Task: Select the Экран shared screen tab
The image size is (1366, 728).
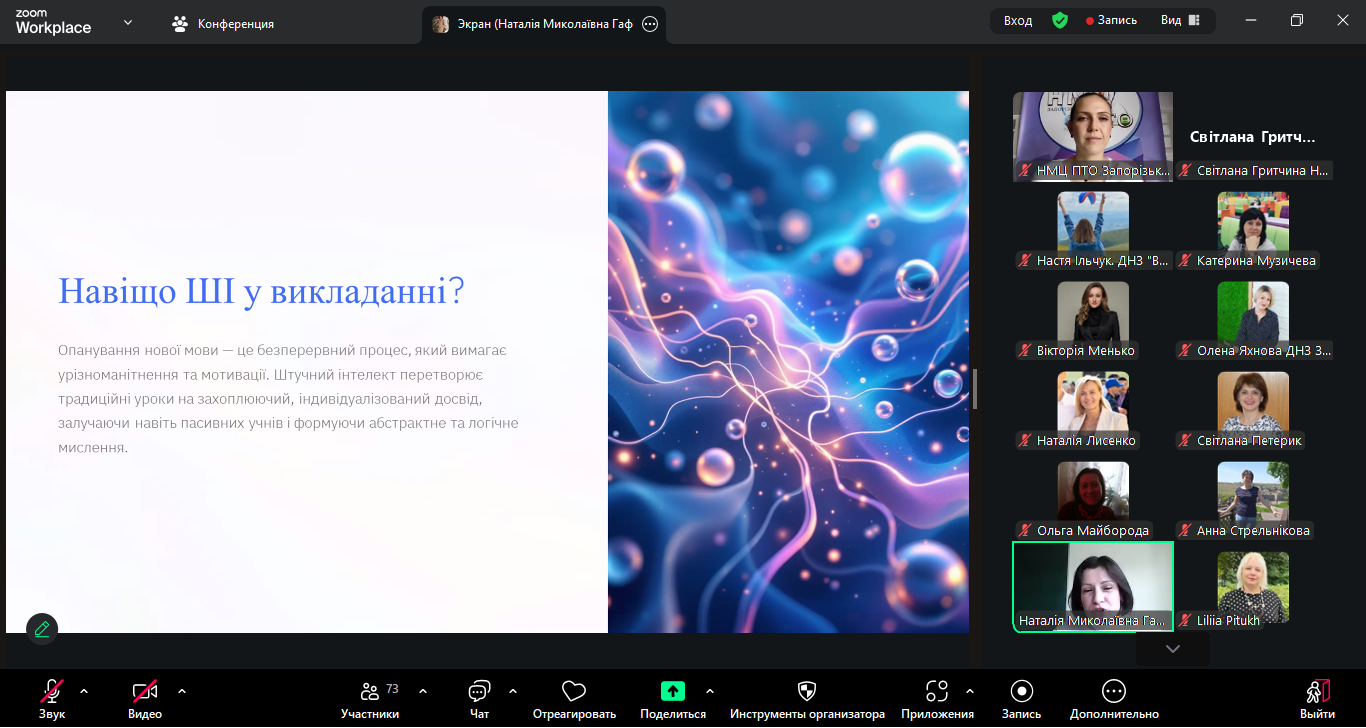Action: click(x=535, y=25)
